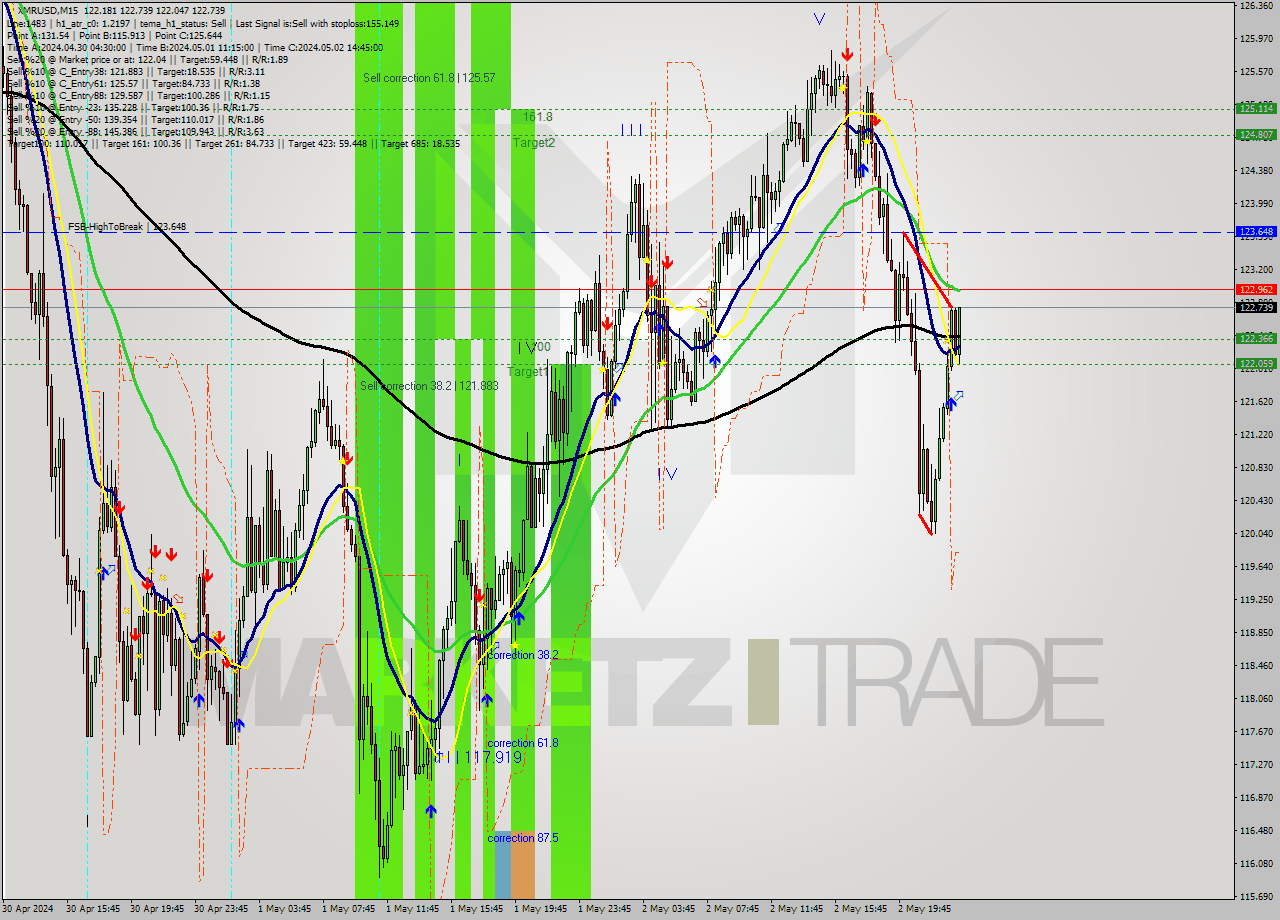Click the 120.040 price axis label
This screenshot has width=1280, height=920.
tap(1256, 533)
